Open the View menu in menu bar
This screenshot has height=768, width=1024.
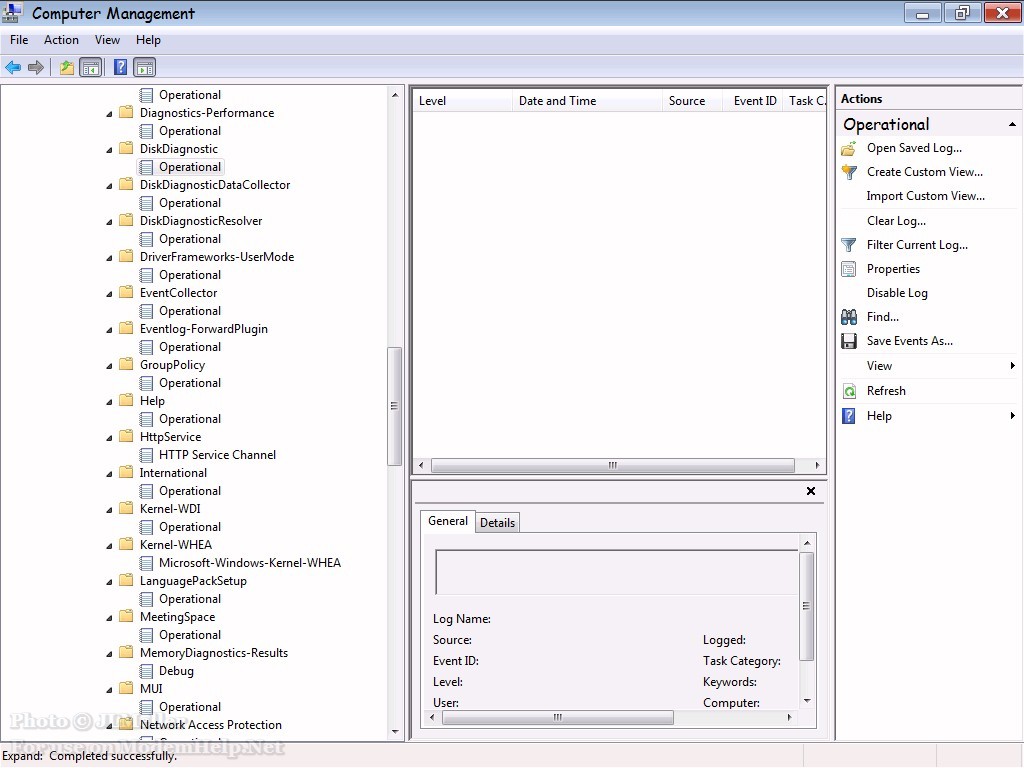[x=107, y=40]
